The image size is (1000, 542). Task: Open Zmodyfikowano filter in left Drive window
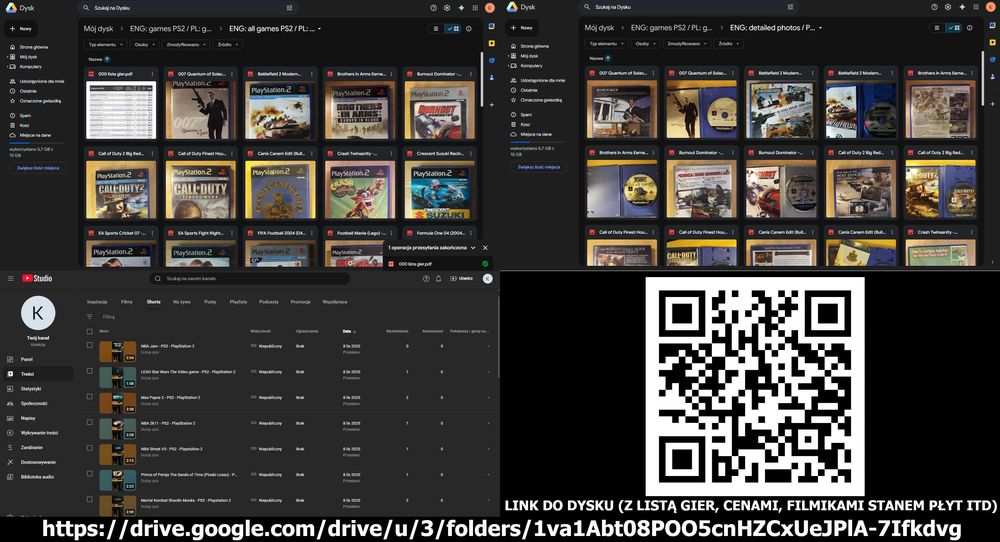[186, 45]
